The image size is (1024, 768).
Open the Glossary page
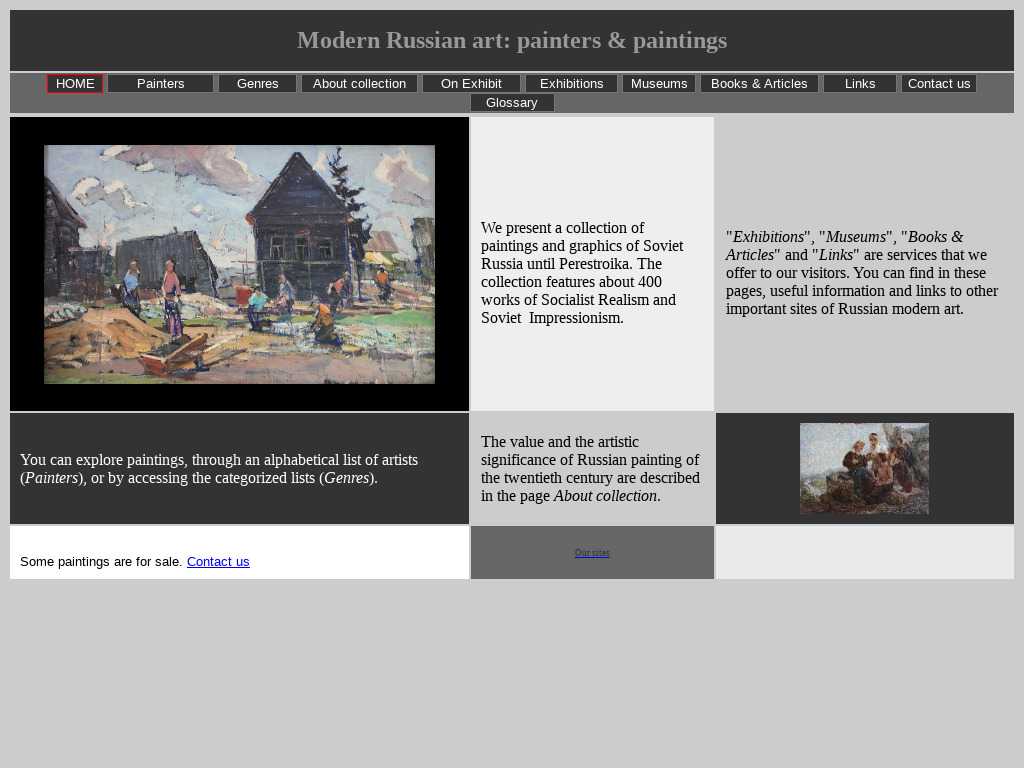(x=512, y=103)
